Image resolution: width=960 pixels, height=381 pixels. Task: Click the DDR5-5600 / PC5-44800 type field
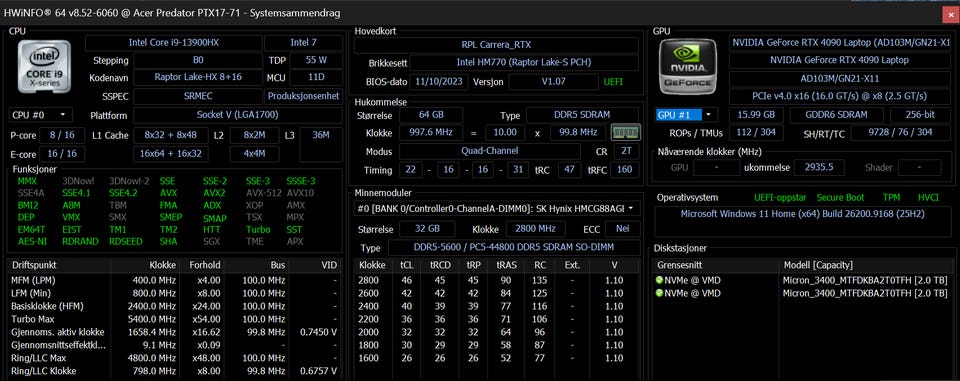(514, 248)
